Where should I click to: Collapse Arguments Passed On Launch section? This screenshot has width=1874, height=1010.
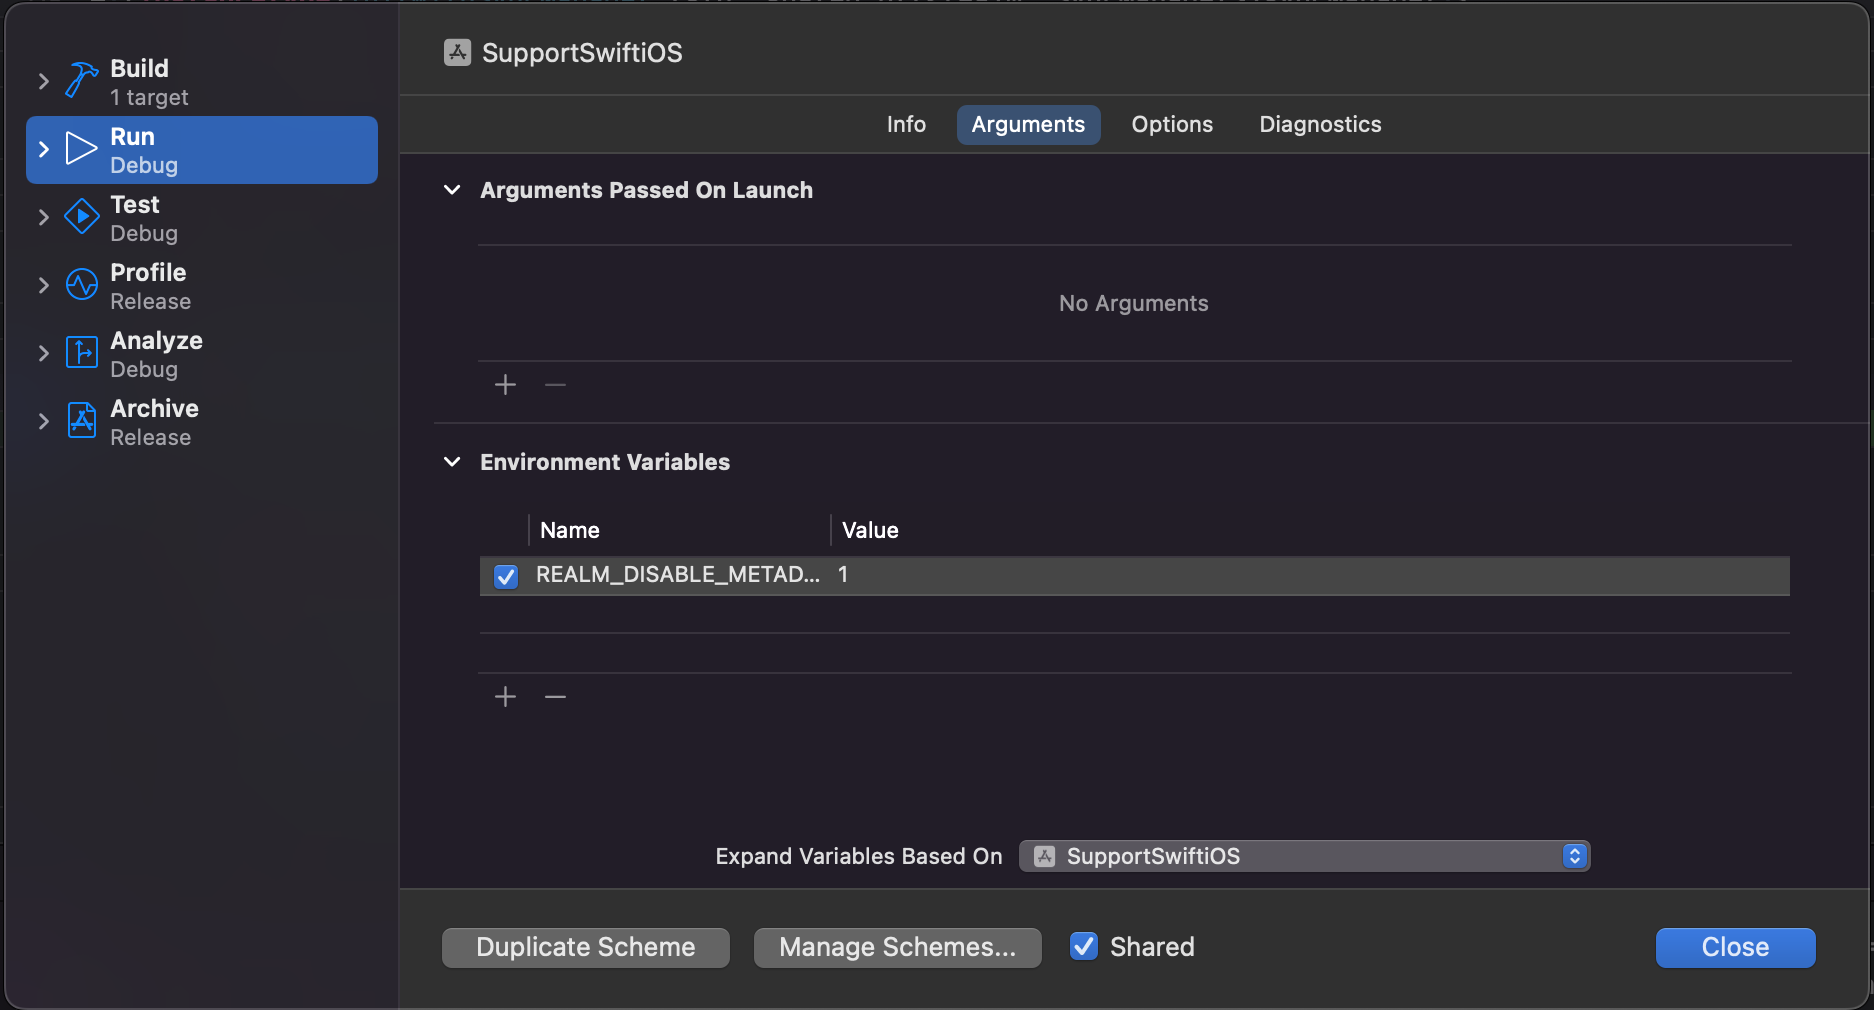453,190
